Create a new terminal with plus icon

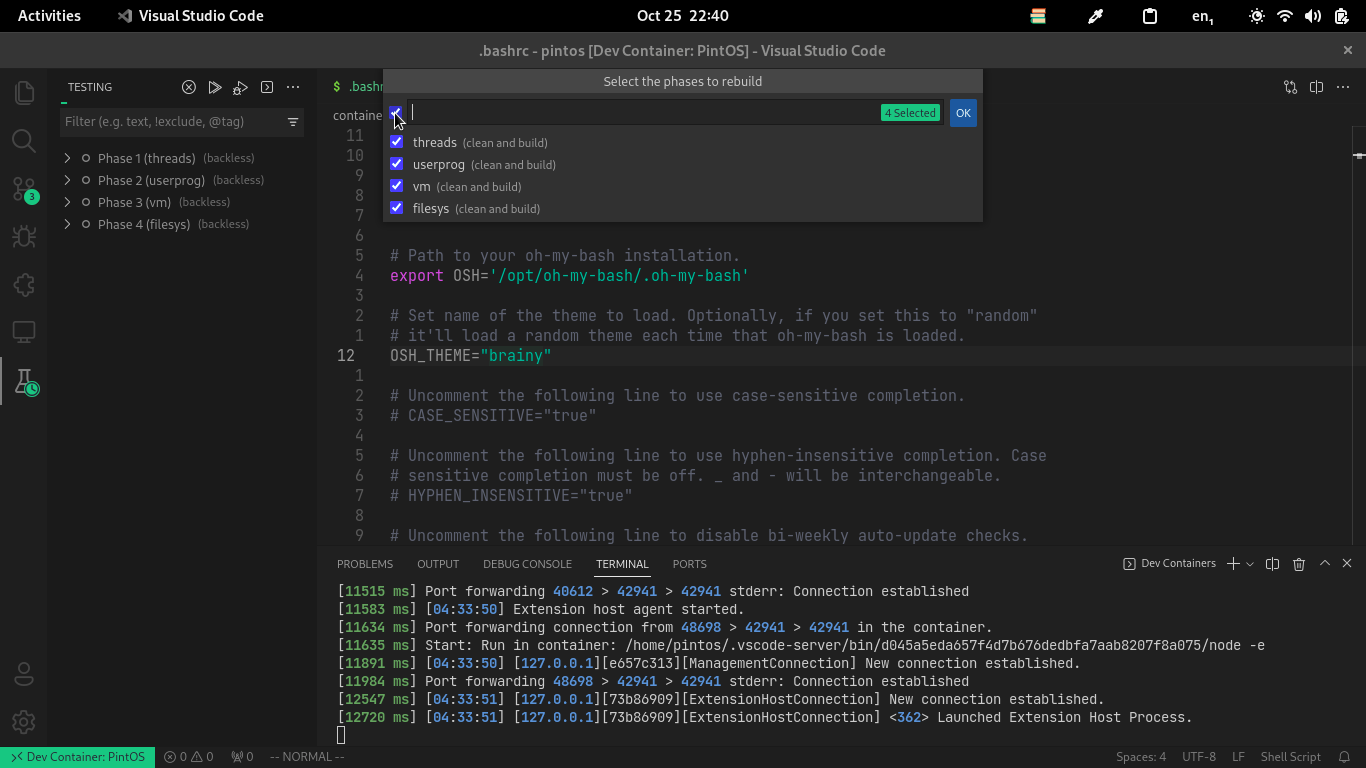click(x=1233, y=564)
